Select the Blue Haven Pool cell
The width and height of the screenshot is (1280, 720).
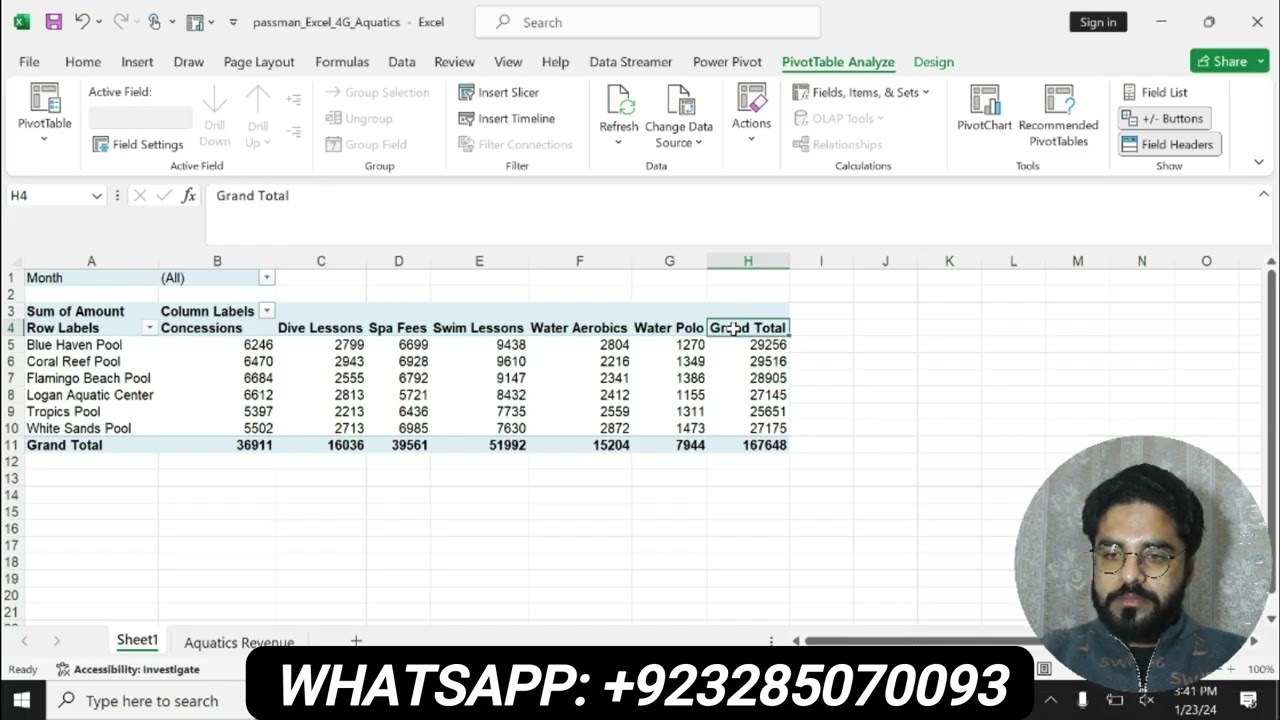[x=91, y=345]
